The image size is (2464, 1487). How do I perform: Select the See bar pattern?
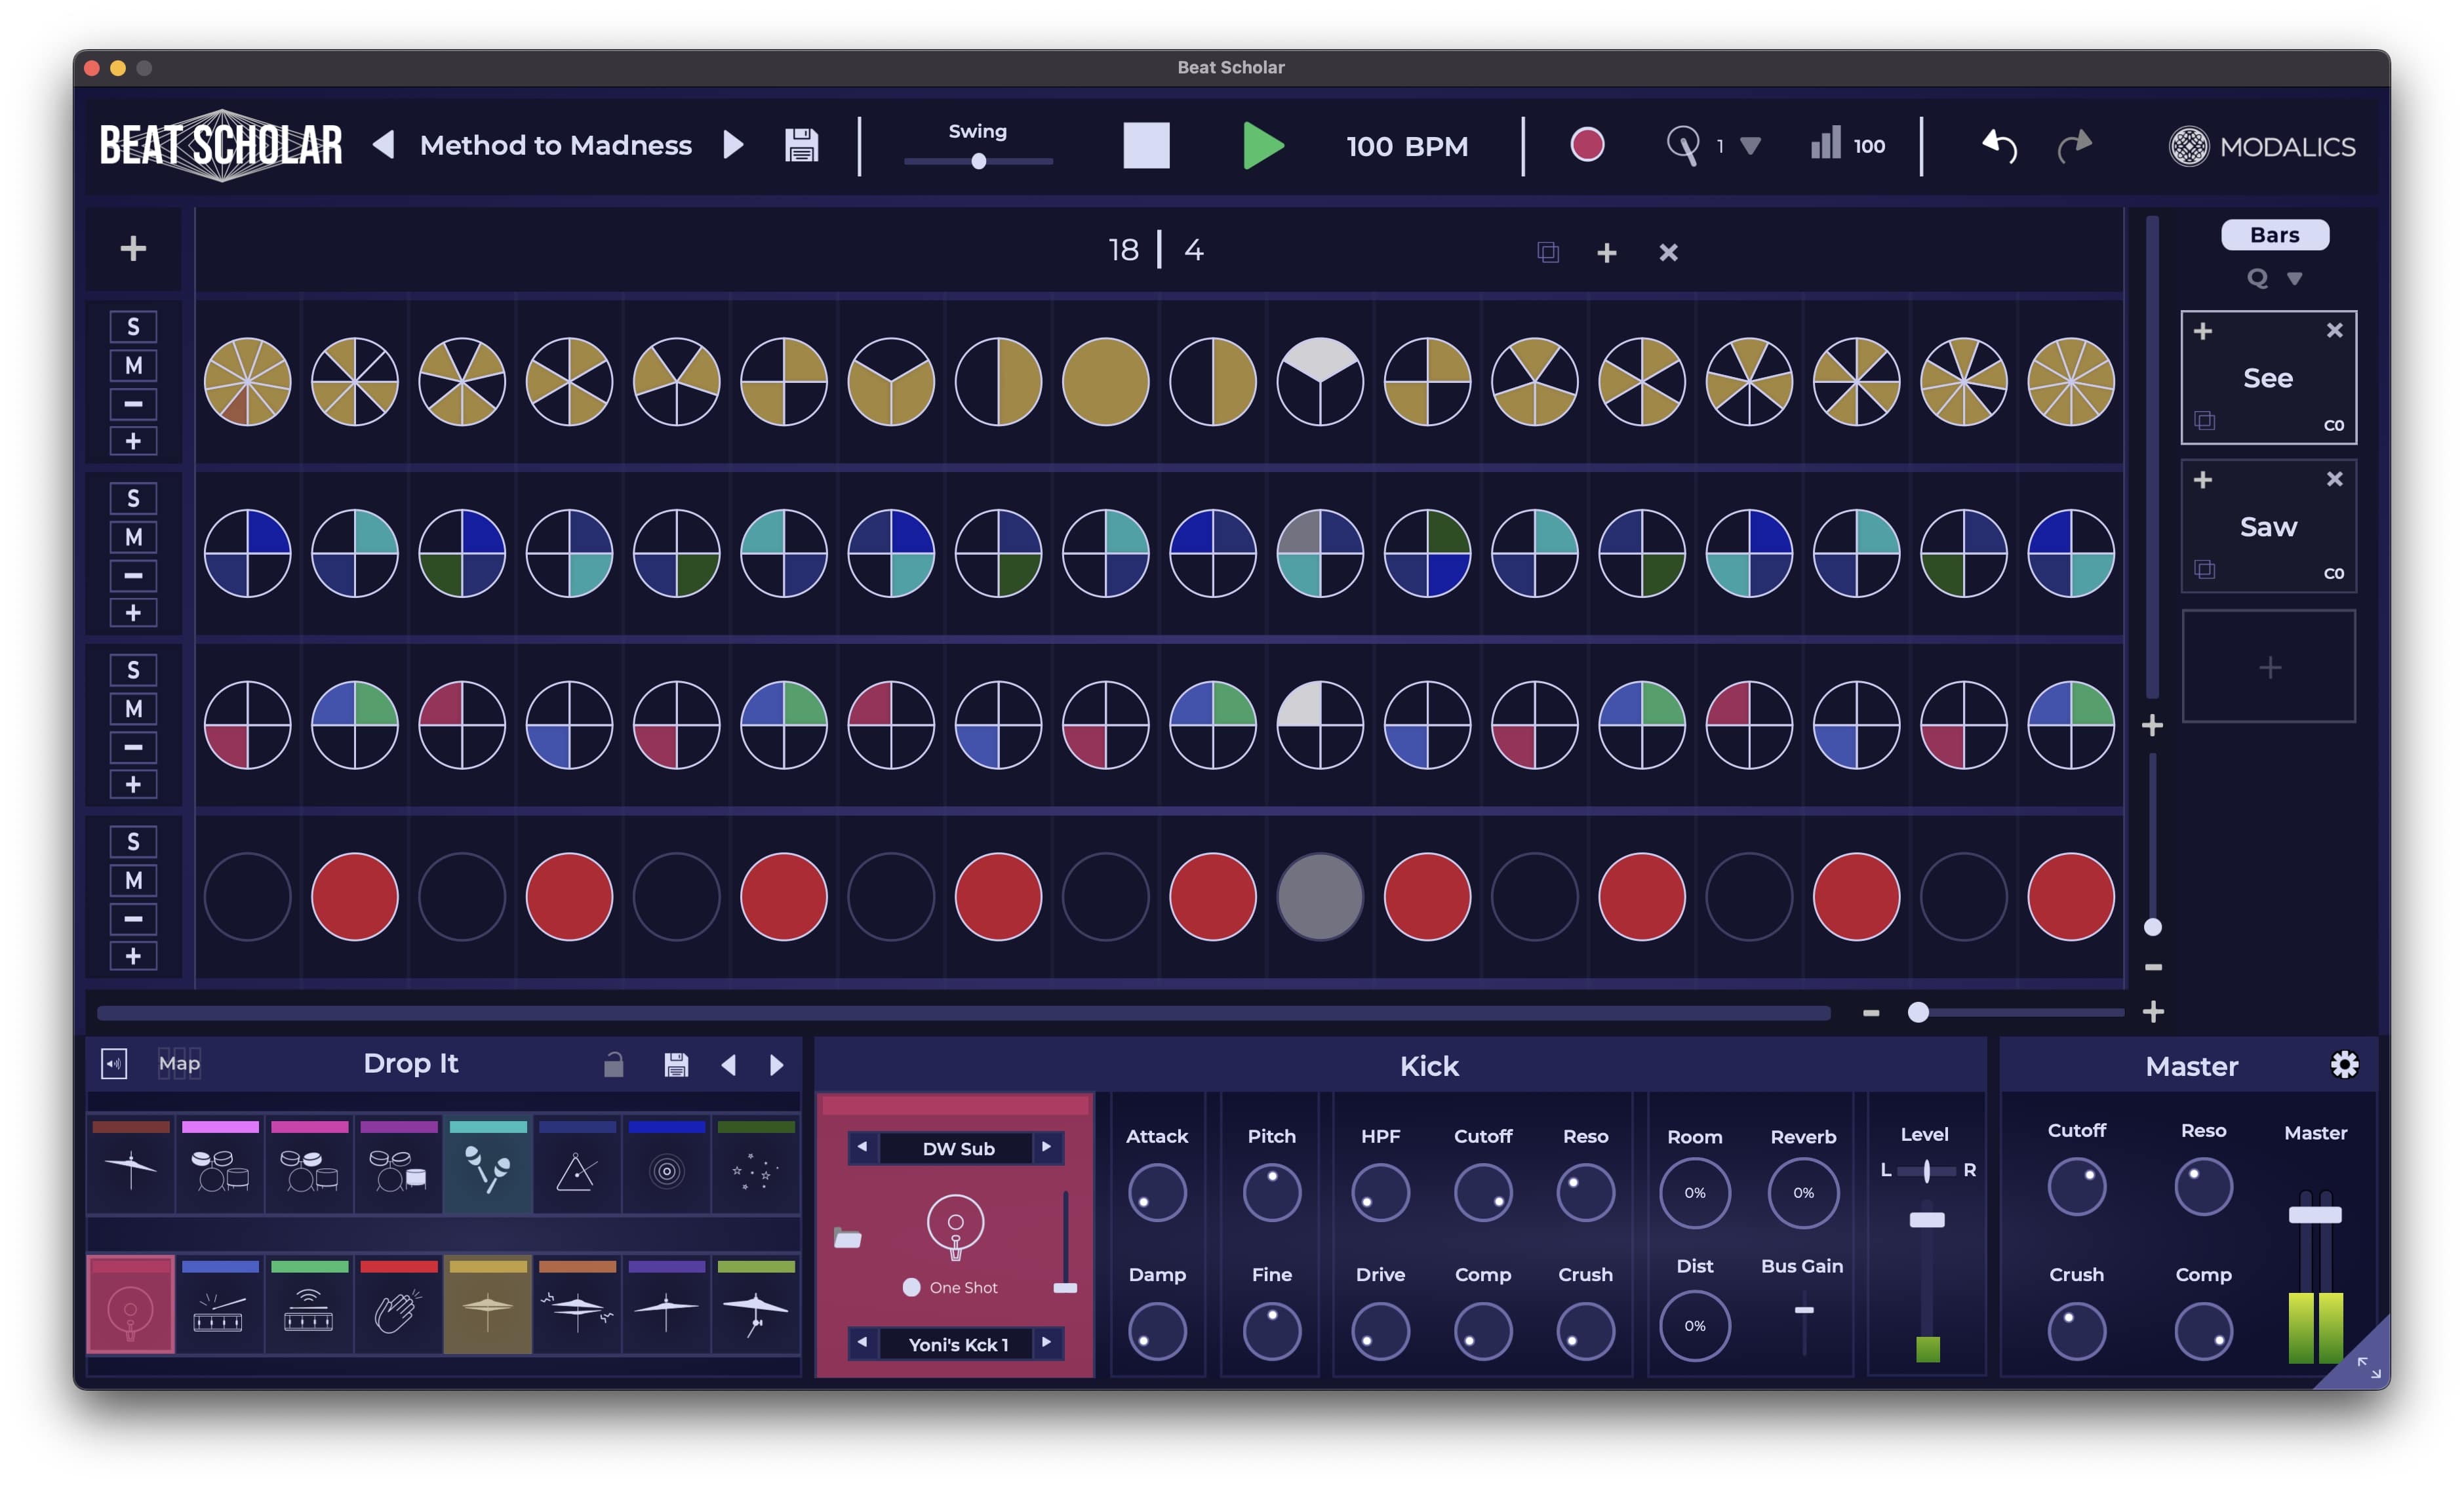tap(2267, 378)
